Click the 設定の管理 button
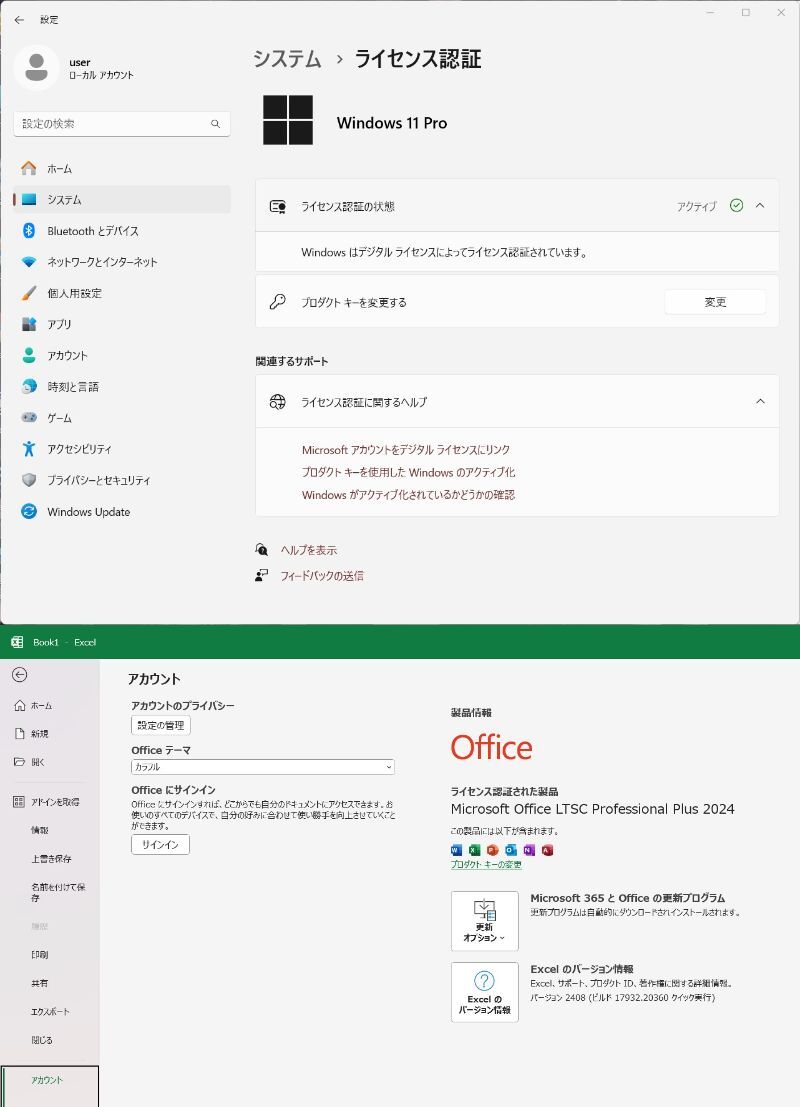Viewport: 800px width, 1107px height. click(x=161, y=725)
